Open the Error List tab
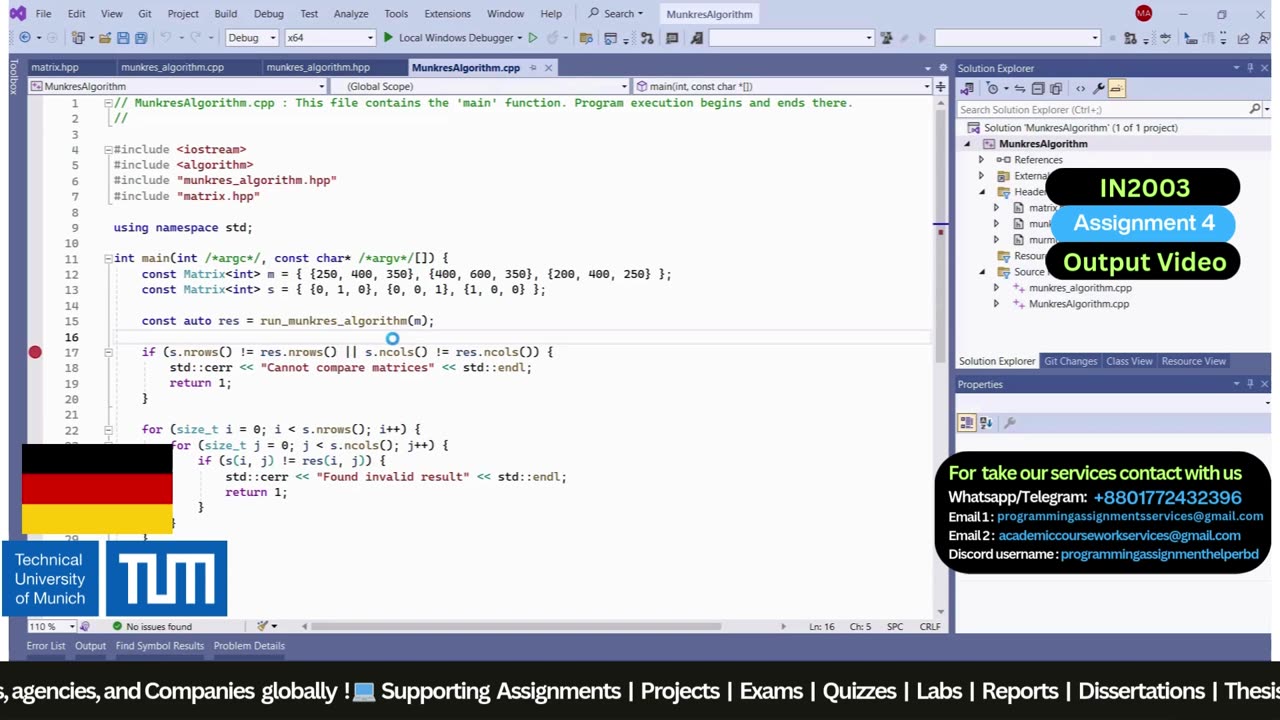The image size is (1280, 720). (46, 646)
